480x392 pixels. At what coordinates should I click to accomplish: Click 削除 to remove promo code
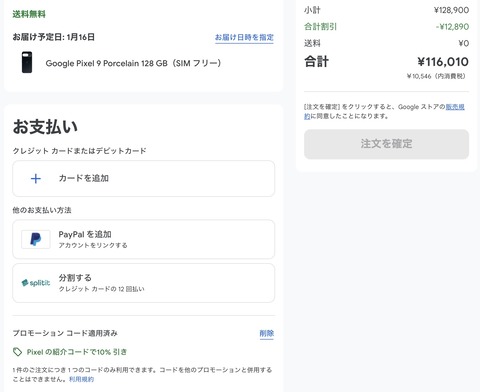point(267,333)
